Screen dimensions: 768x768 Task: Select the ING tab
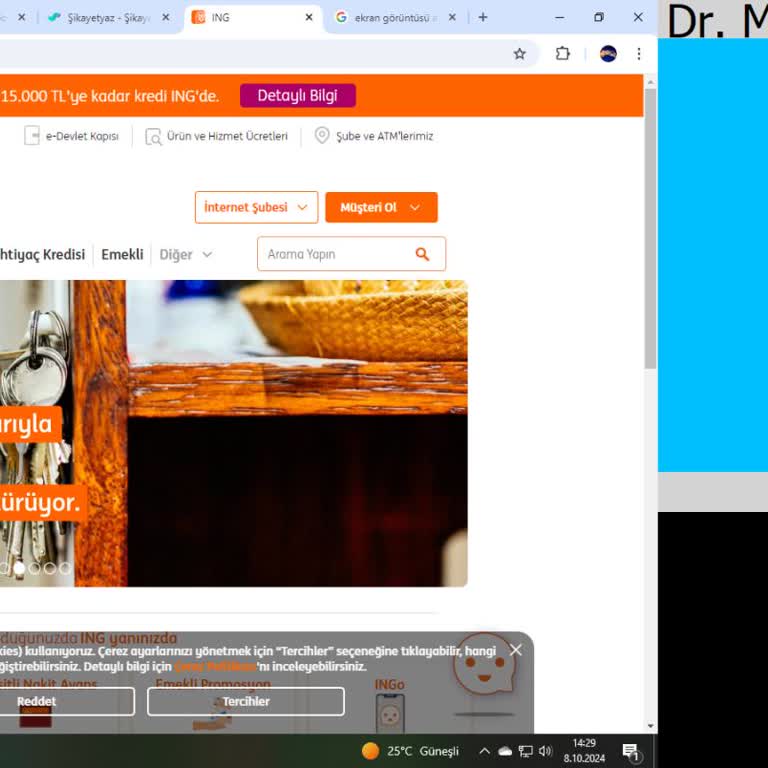(x=253, y=18)
